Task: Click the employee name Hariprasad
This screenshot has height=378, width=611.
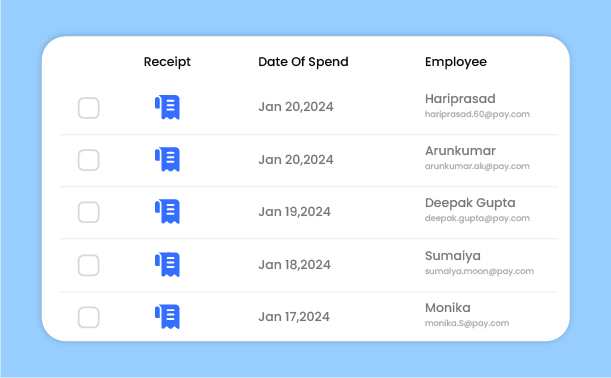Action: pos(460,99)
